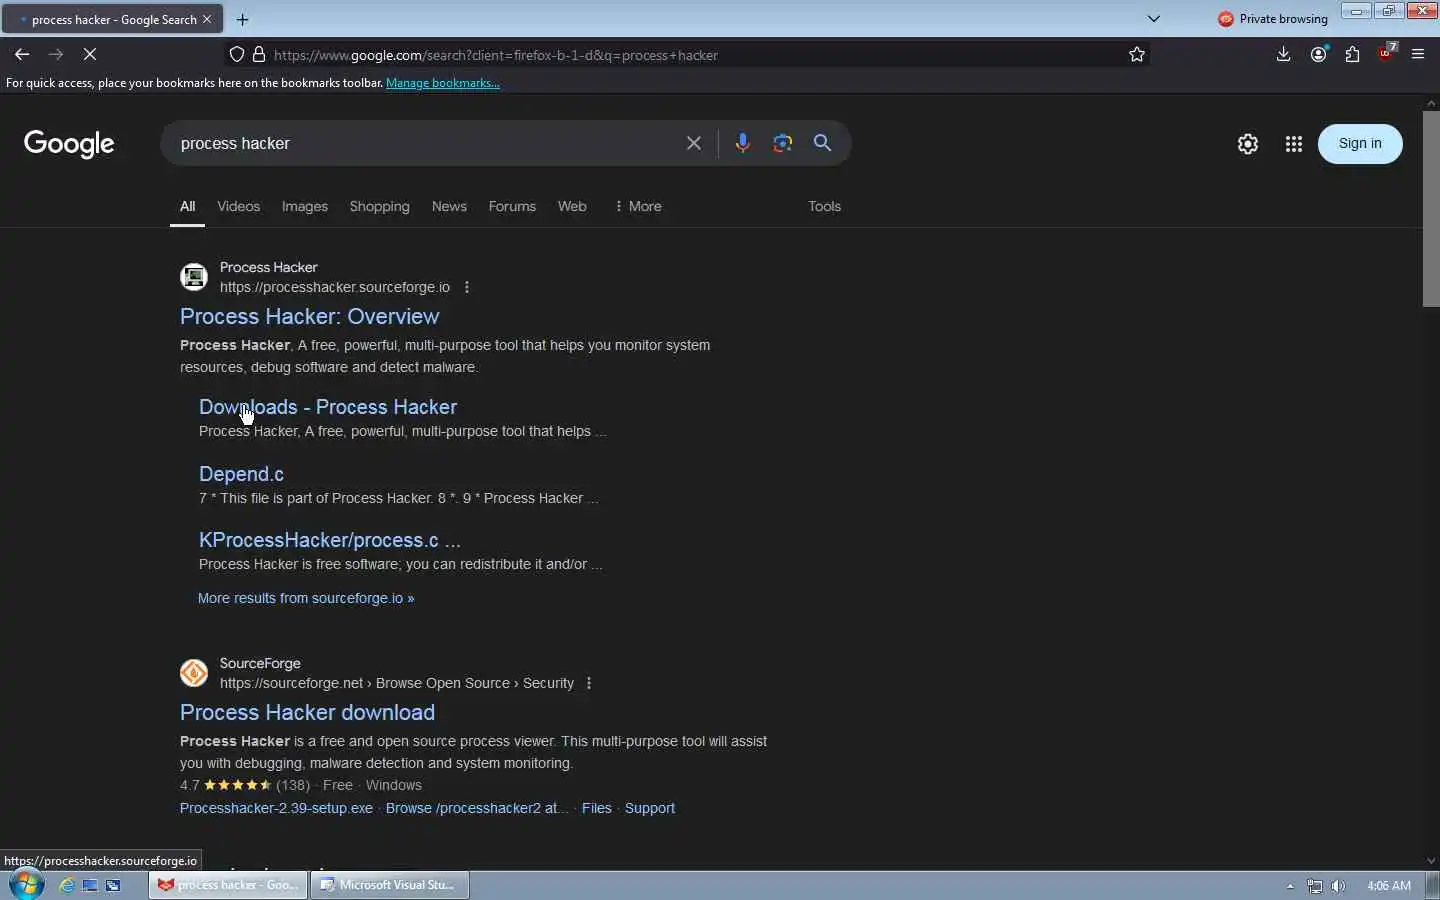Go back to the previous page
Image resolution: width=1440 pixels, height=900 pixels.
pyautogui.click(x=22, y=55)
